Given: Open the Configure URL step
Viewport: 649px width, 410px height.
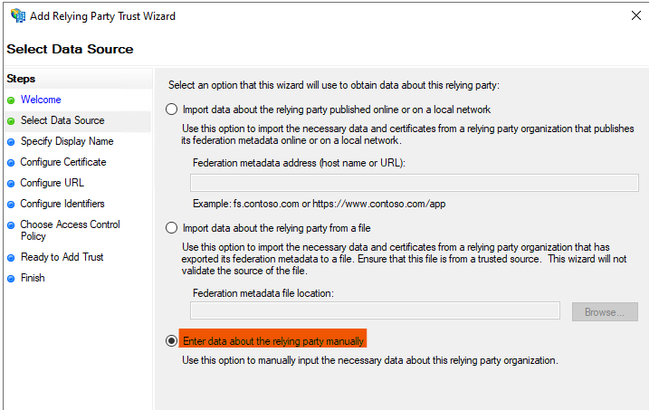Looking at the screenshot, I should pyautogui.click(x=51, y=183).
